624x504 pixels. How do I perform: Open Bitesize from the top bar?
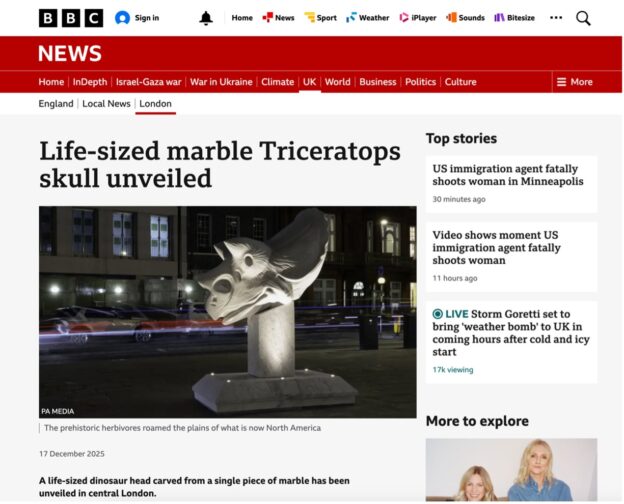tap(514, 18)
